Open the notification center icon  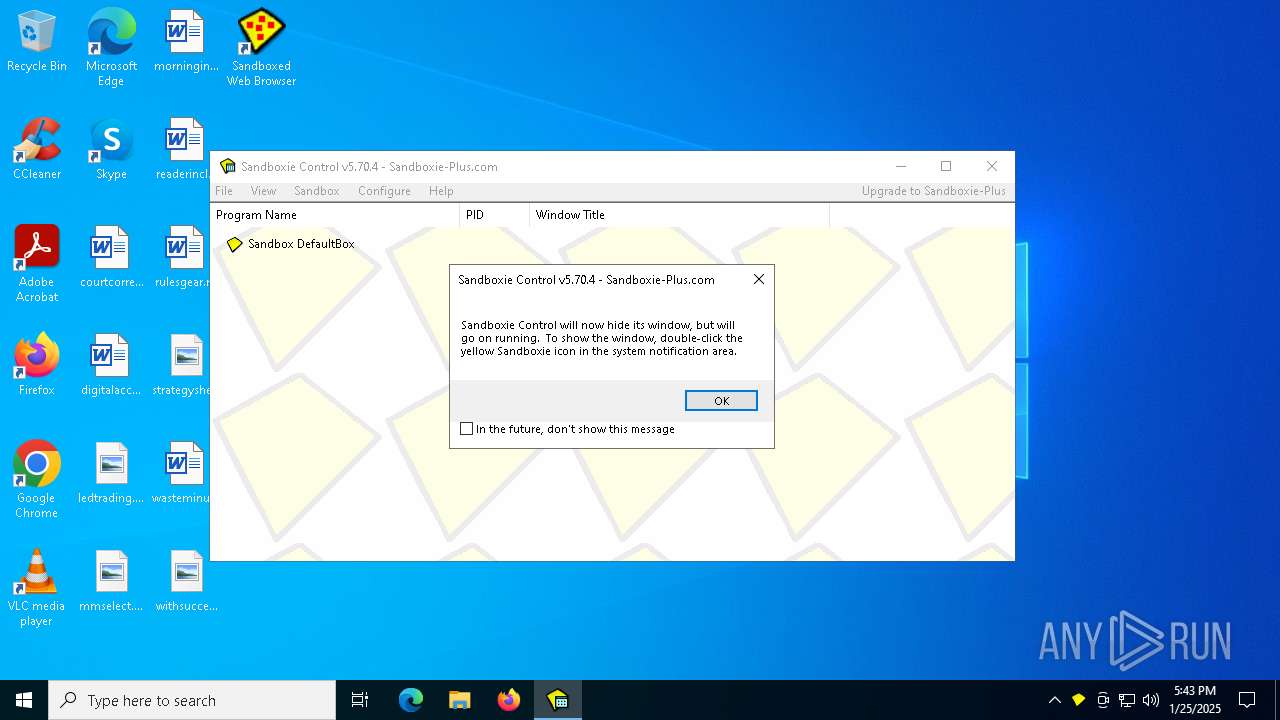(1247, 700)
